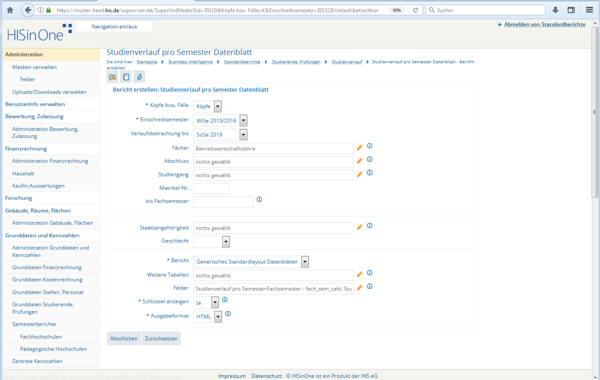The width and height of the screenshot is (600, 380).
Task: Click Abmelden von Standardberichte link
Action: pos(544,24)
